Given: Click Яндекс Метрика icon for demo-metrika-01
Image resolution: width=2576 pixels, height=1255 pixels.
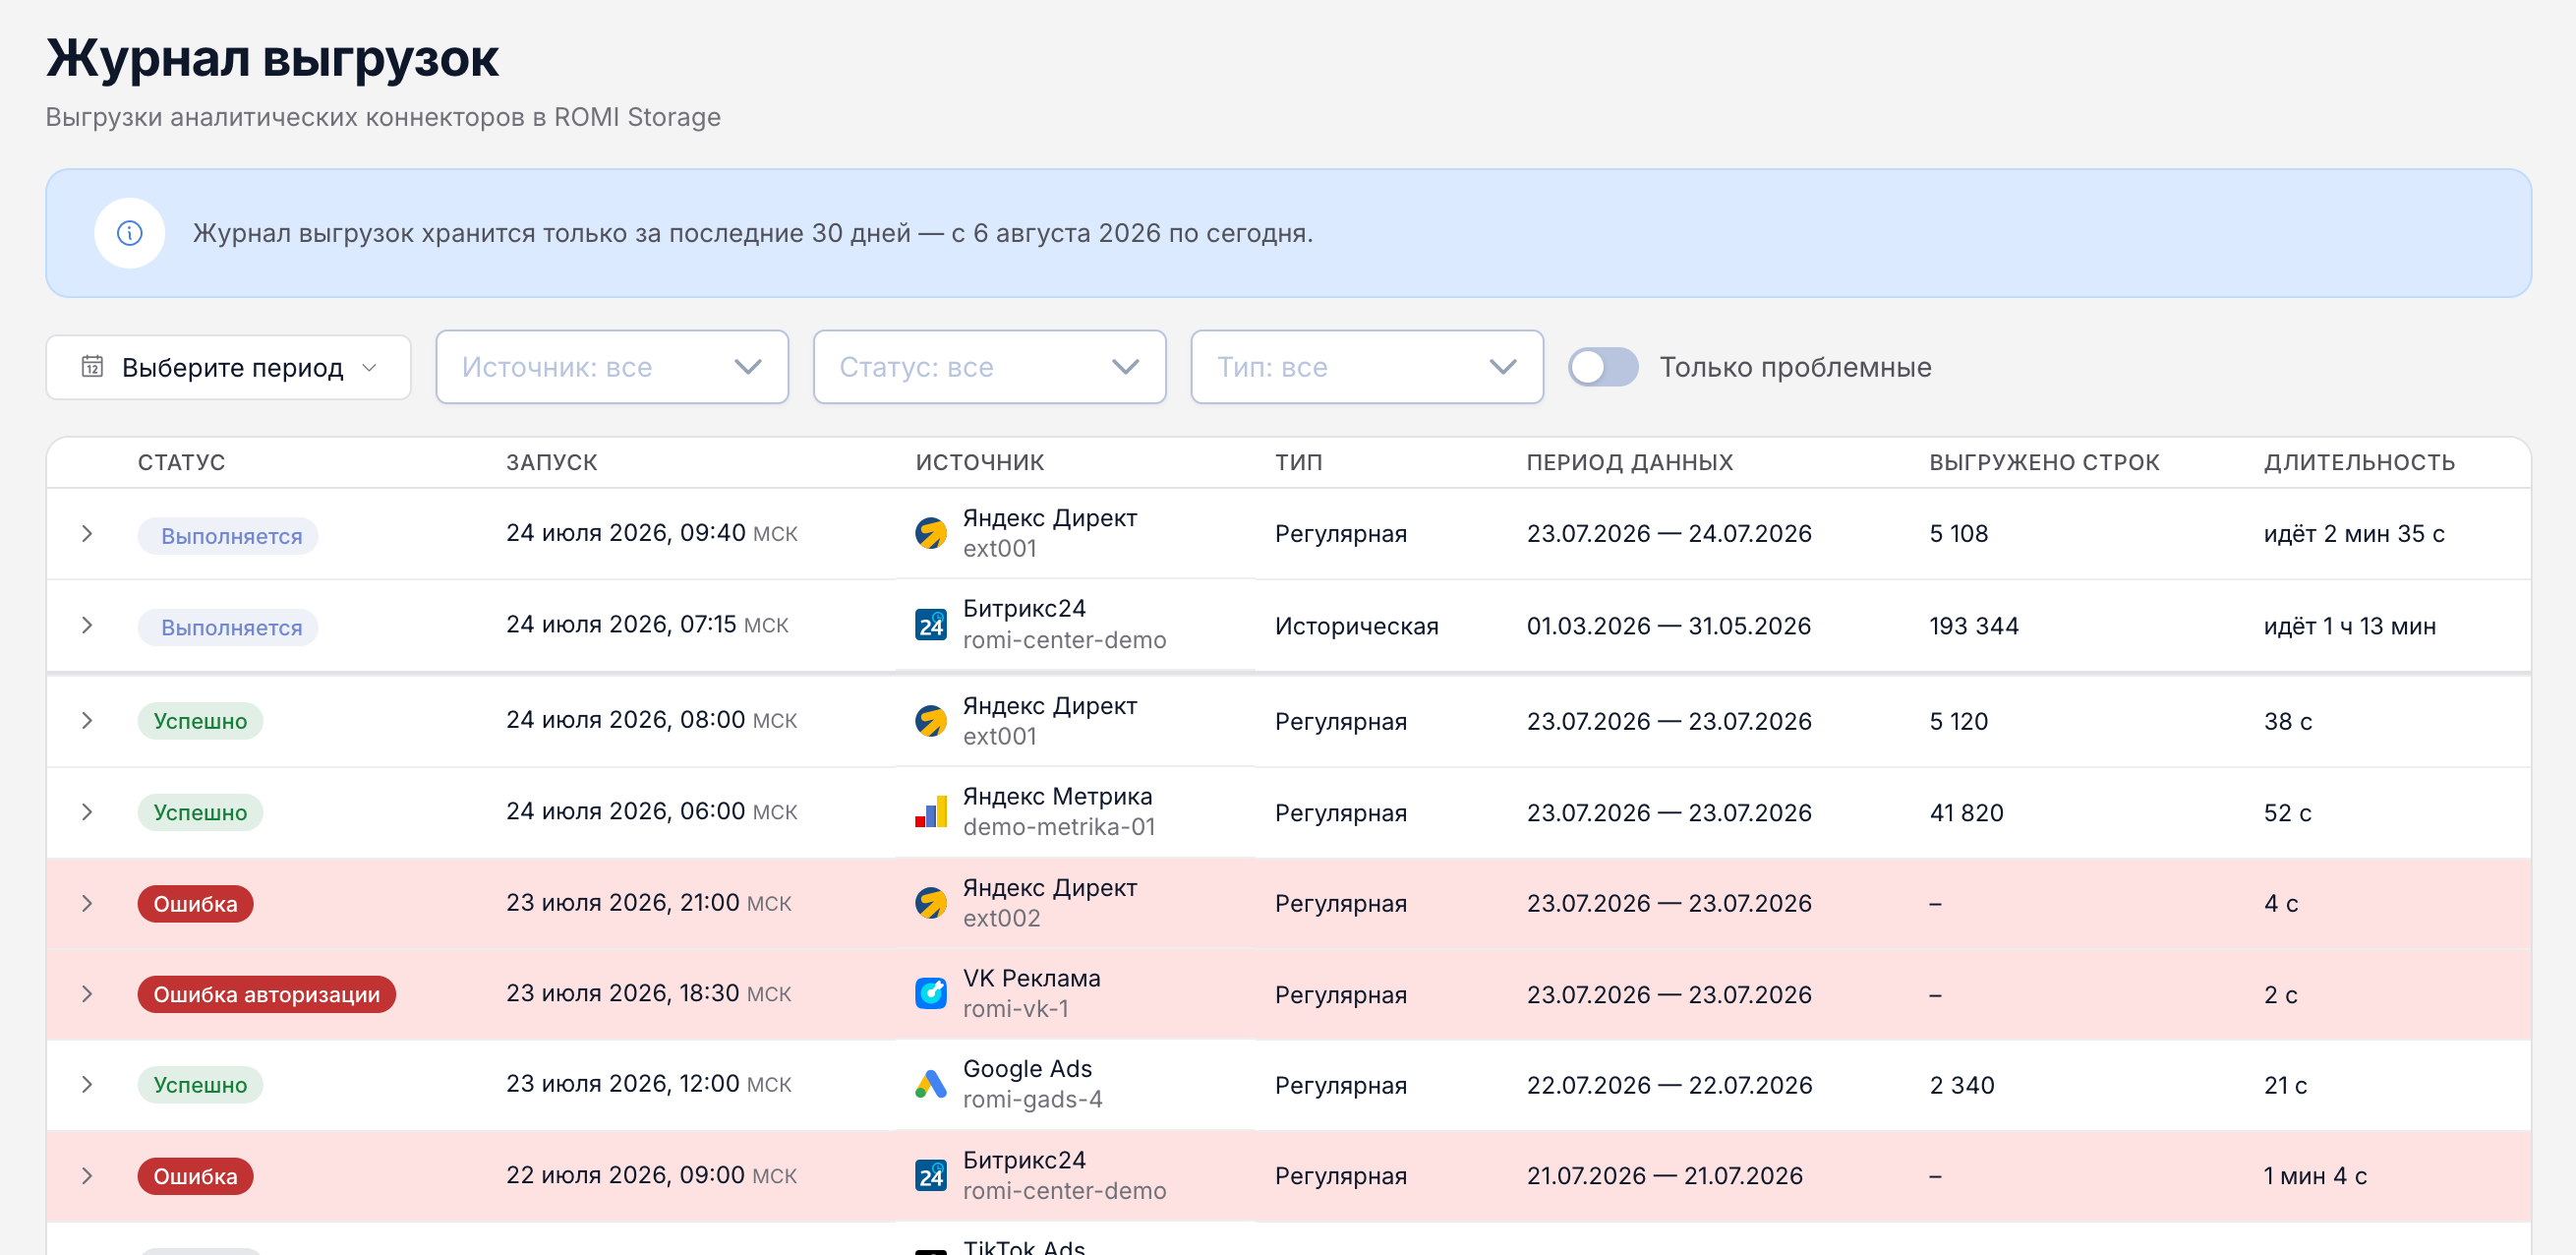Looking at the screenshot, I should click(931, 812).
